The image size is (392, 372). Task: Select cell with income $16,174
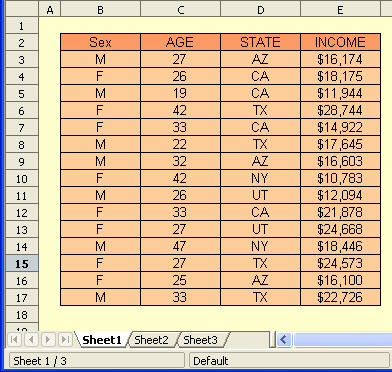click(x=340, y=59)
